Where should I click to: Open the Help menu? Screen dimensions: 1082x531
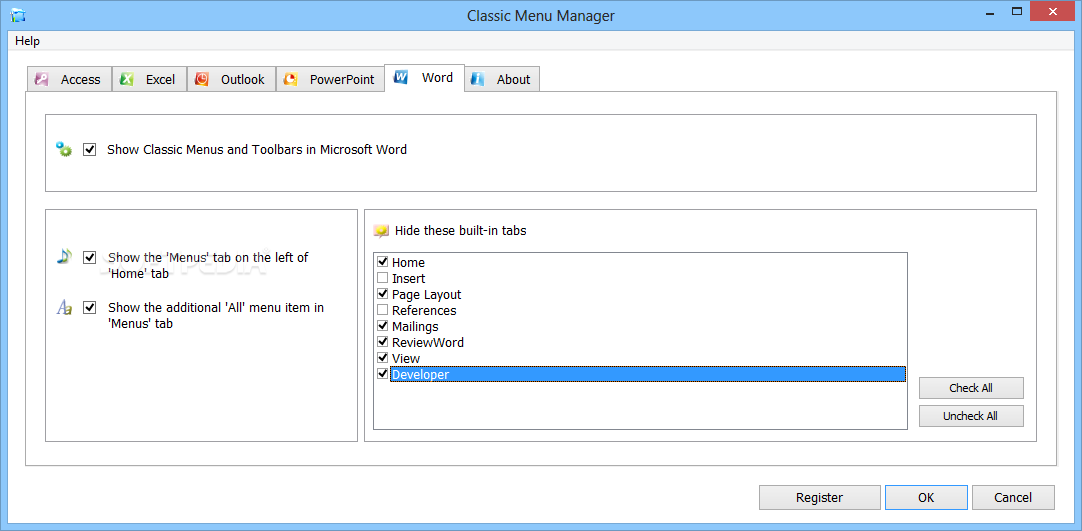pos(28,41)
